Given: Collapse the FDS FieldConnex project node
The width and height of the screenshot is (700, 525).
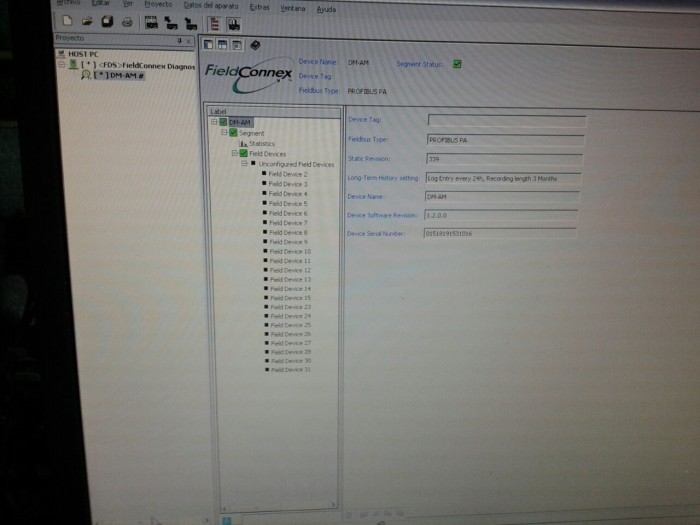Looking at the screenshot, I should pyautogui.click(x=62, y=65).
